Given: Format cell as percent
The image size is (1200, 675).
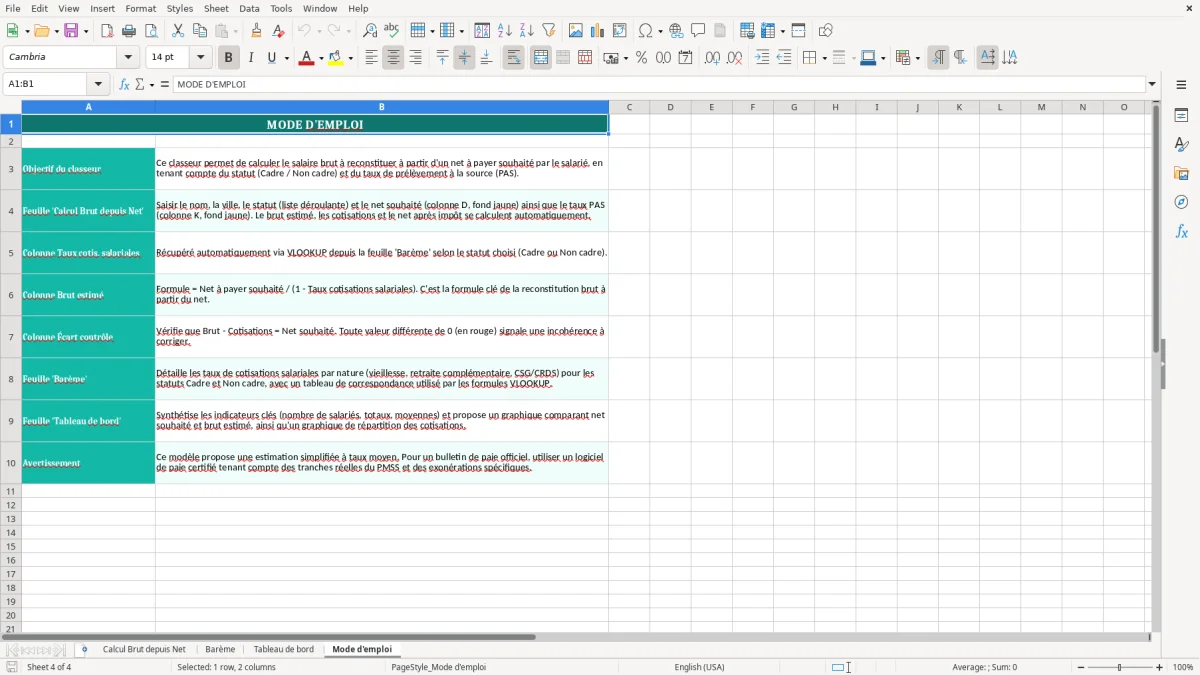Looking at the screenshot, I should pyautogui.click(x=641, y=58).
